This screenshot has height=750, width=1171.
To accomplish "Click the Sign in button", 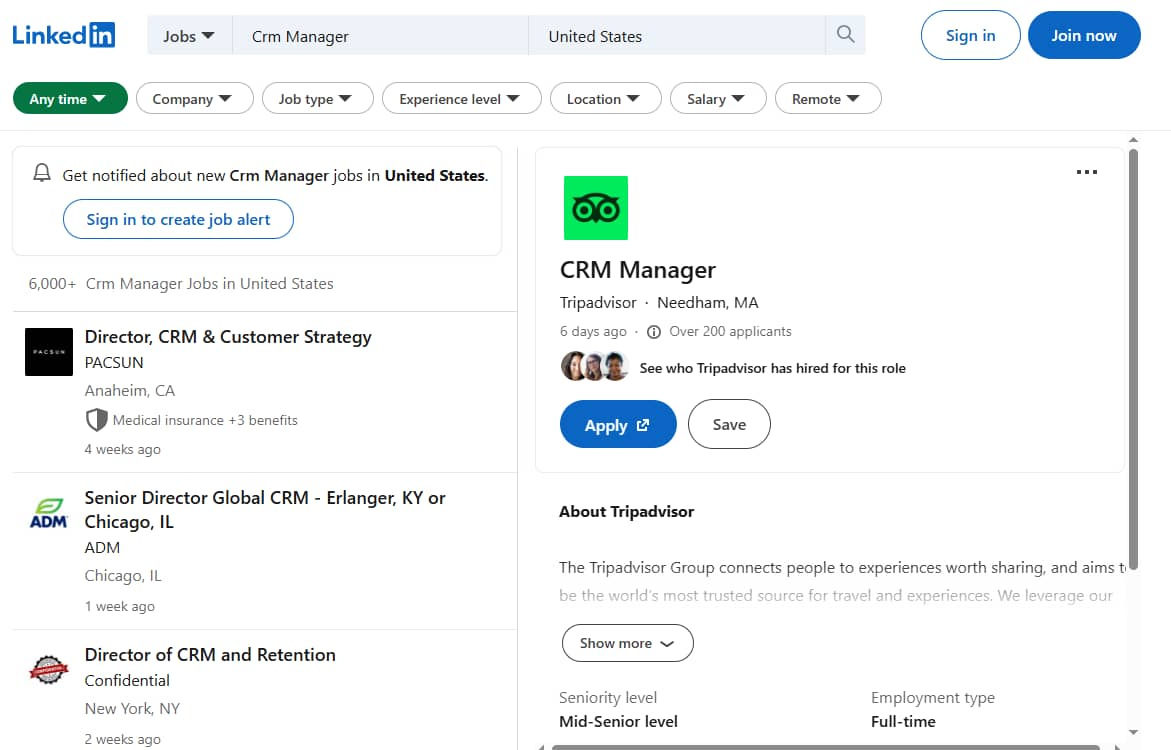I will pos(970,35).
